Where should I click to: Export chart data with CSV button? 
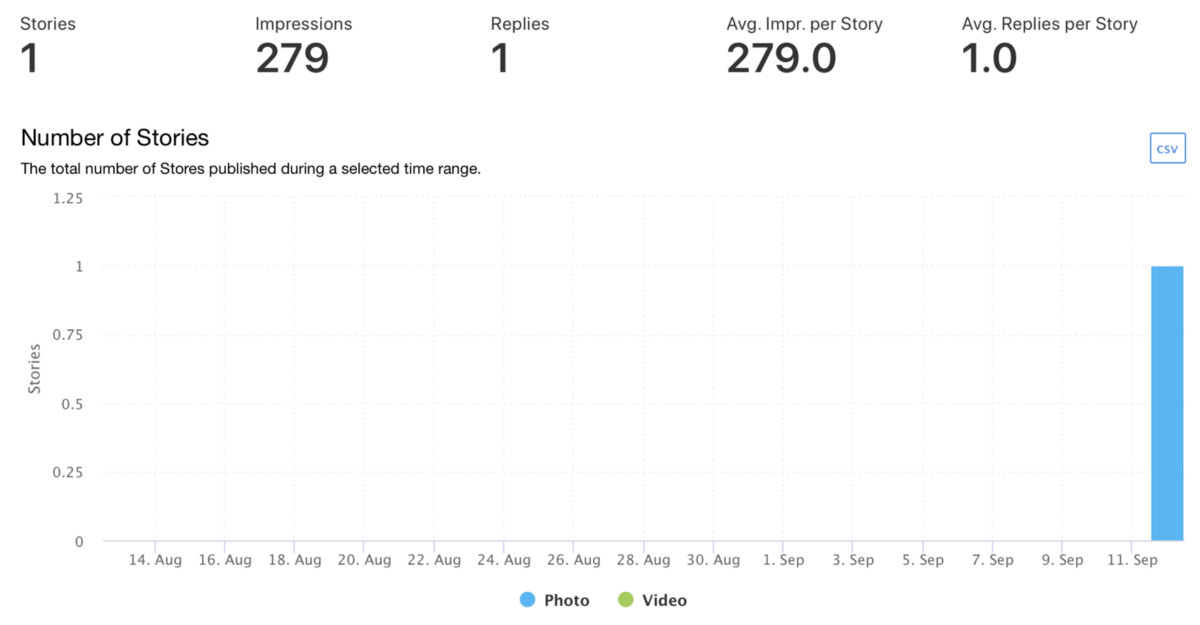[1167, 148]
